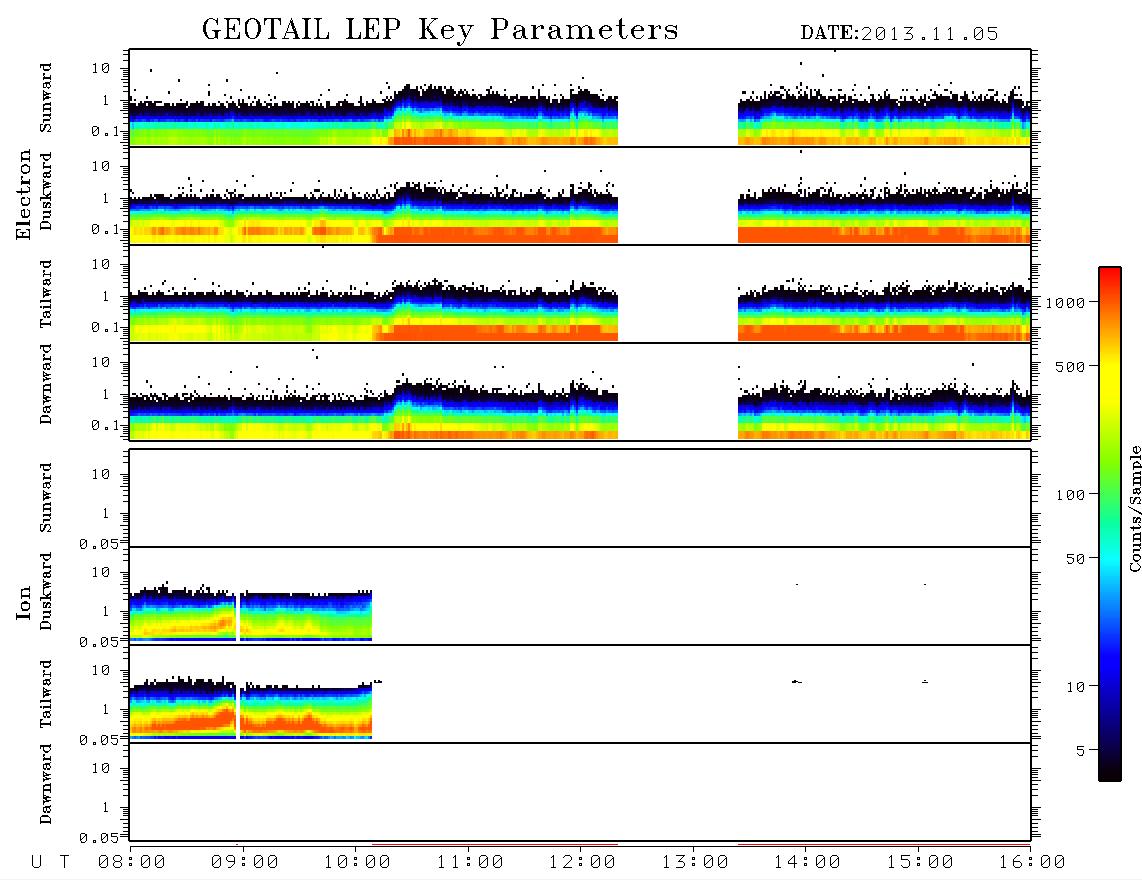Click the 12:00 time tick label
The image size is (1142, 880).
(x=582, y=862)
